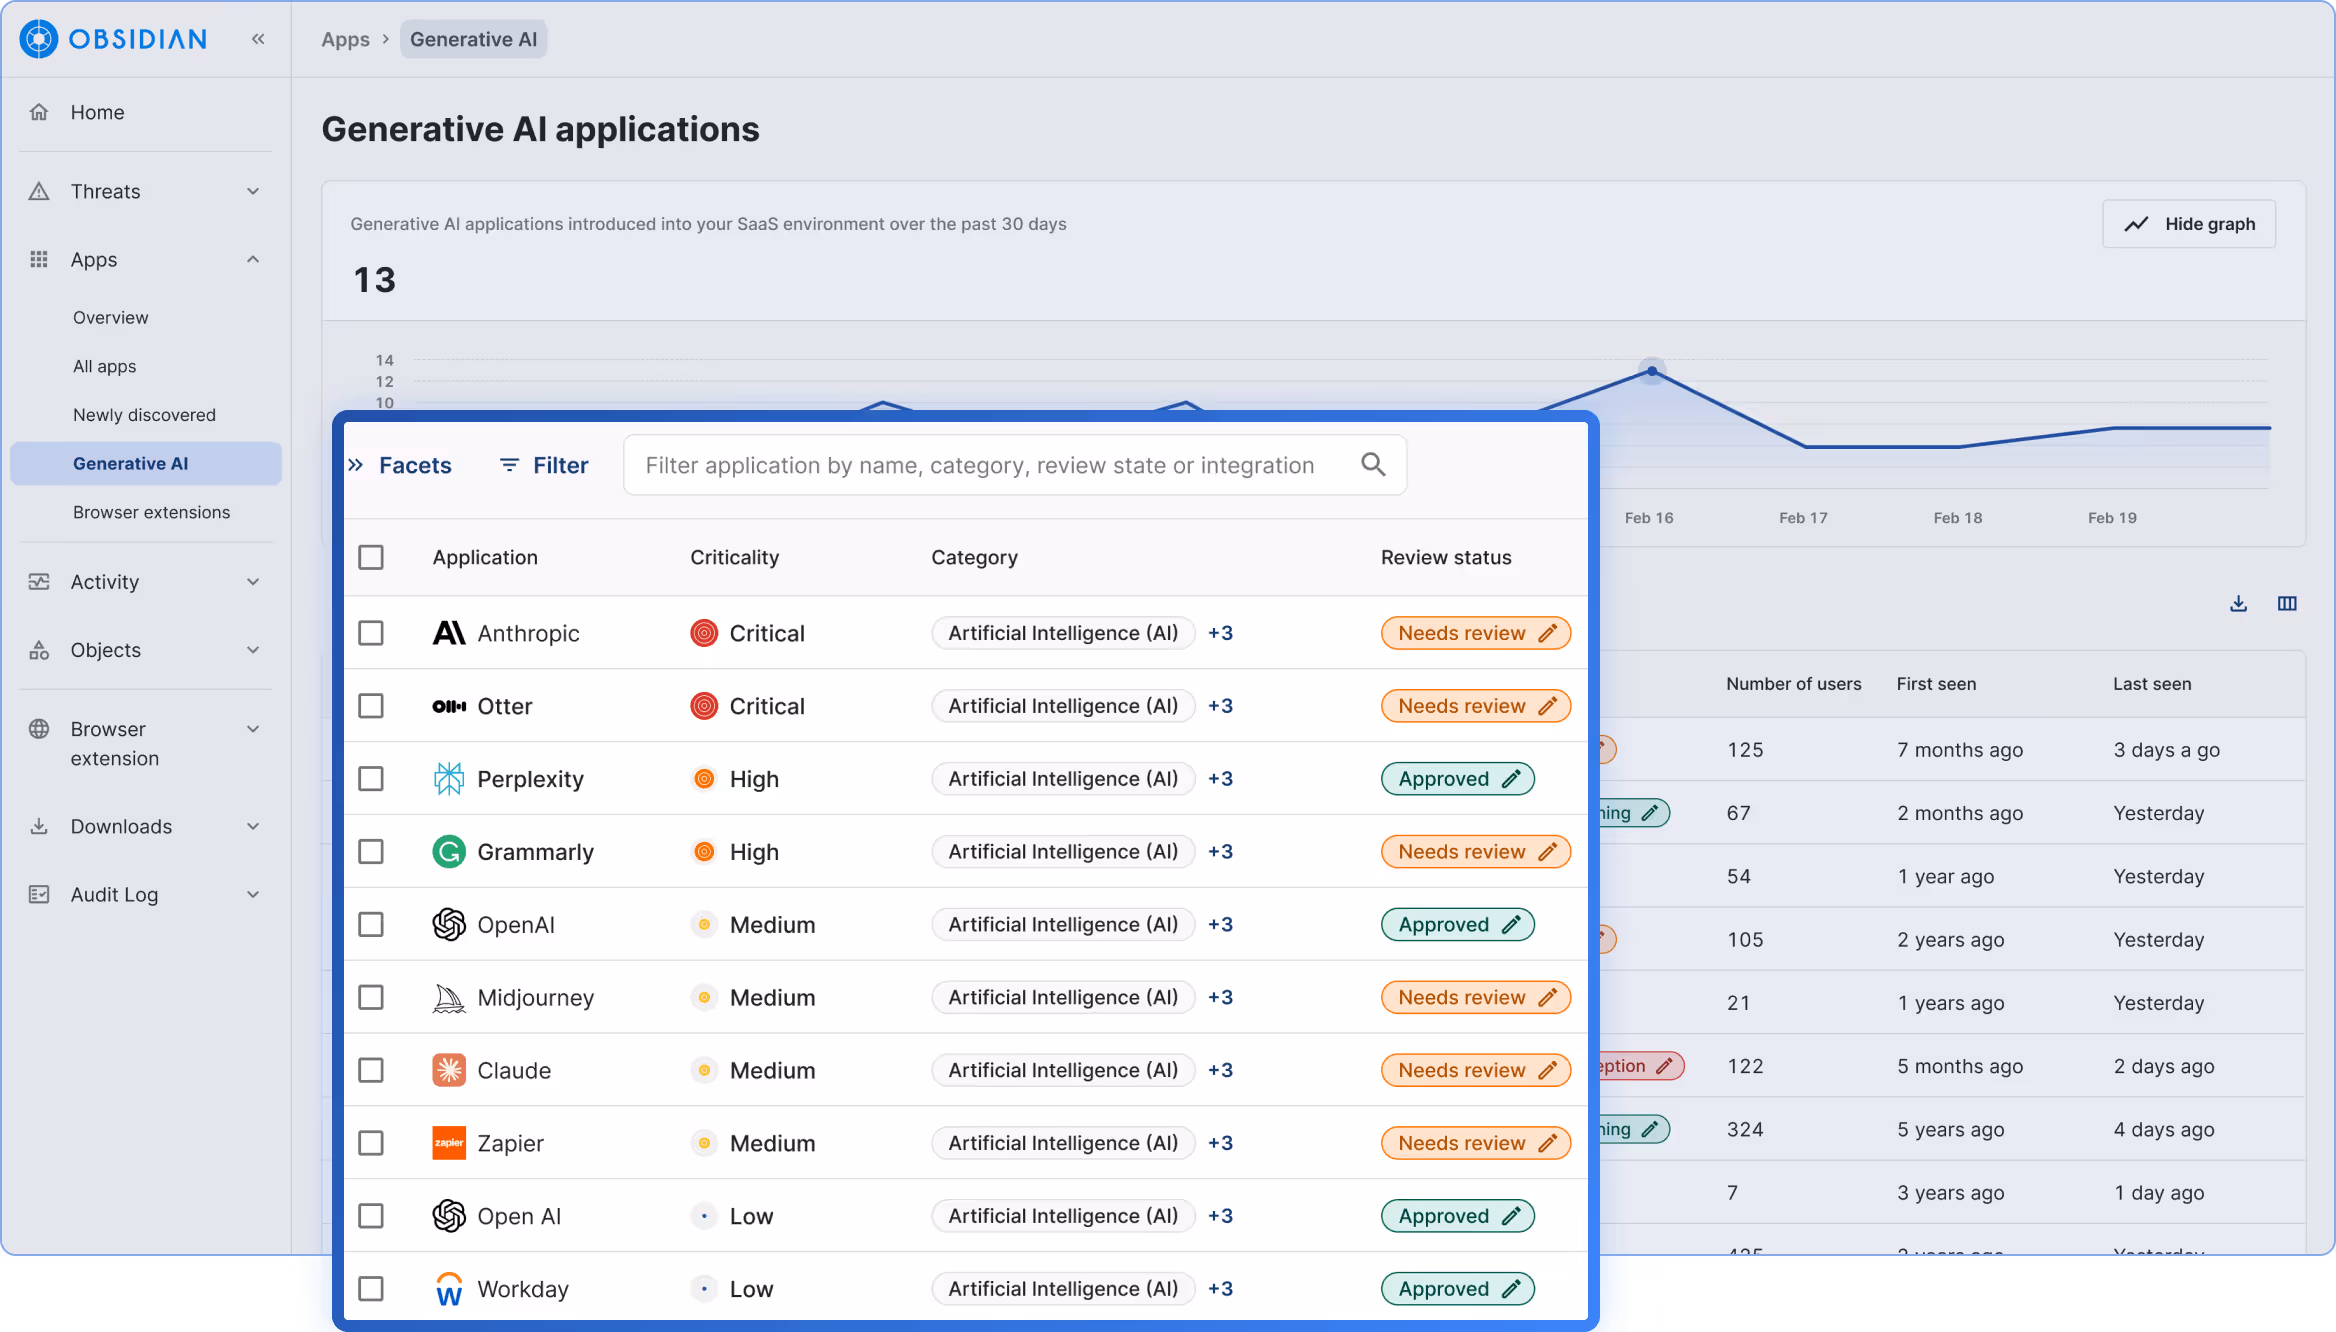Click the Midjourney sailboat icon
The image size is (2336, 1332).
click(449, 998)
